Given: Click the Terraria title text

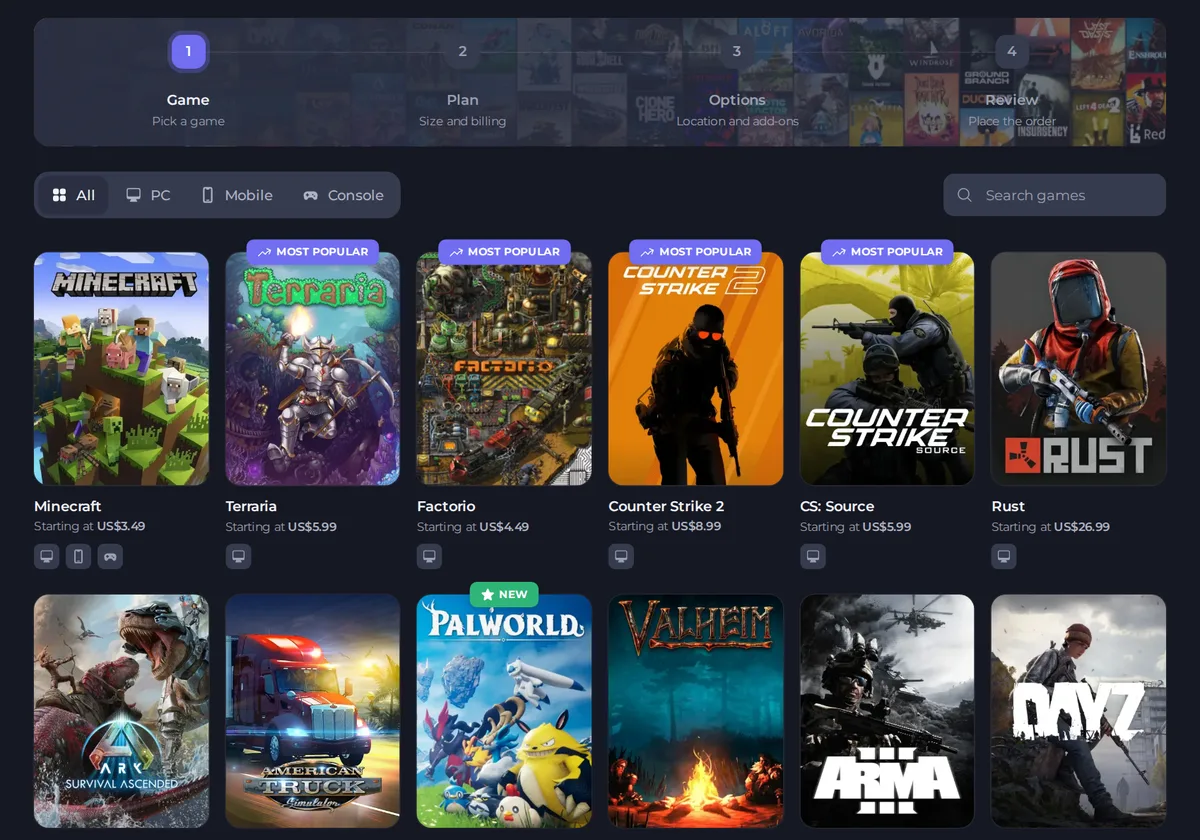Looking at the screenshot, I should tap(251, 506).
